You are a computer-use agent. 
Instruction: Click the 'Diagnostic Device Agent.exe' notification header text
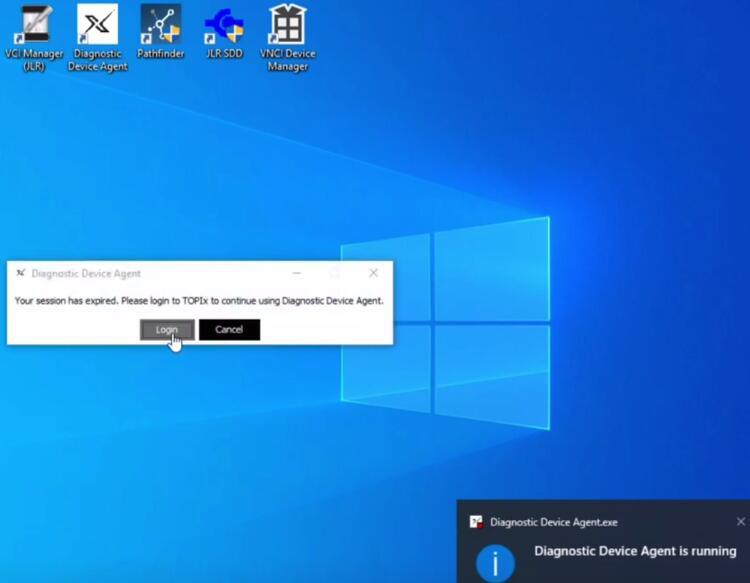(554, 522)
